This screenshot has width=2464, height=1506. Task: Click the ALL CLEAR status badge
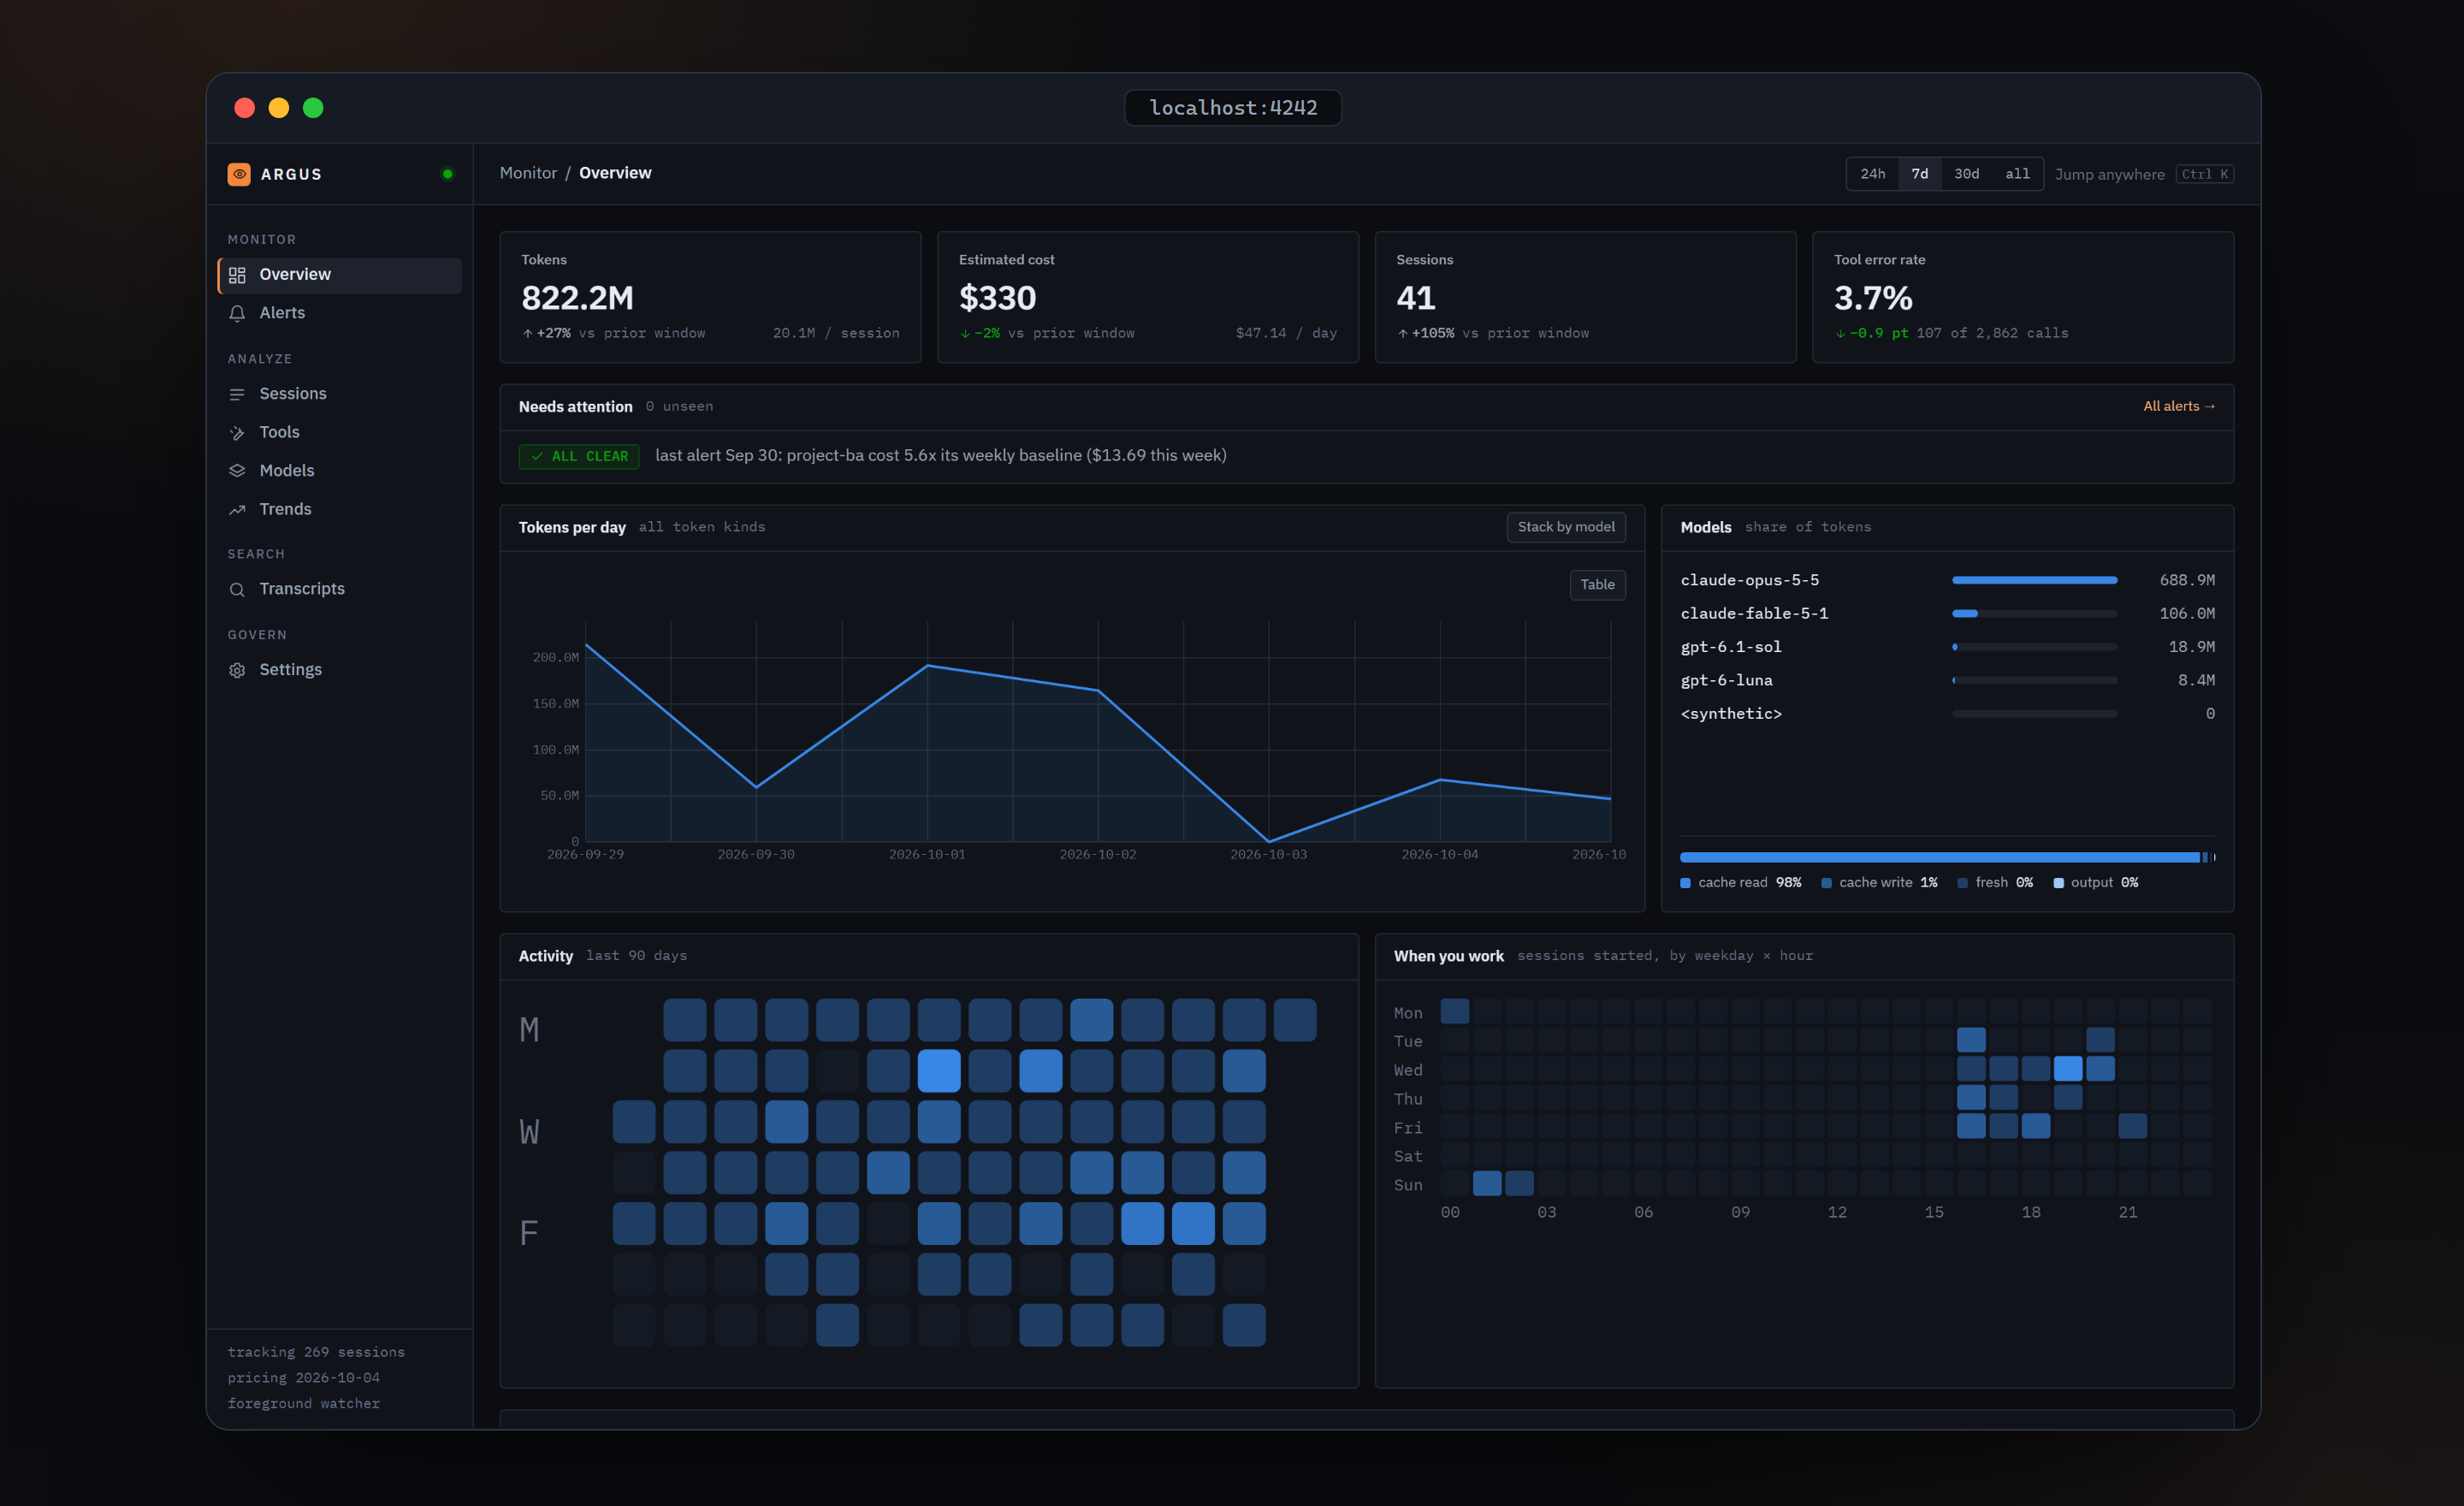(x=579, y=456)
